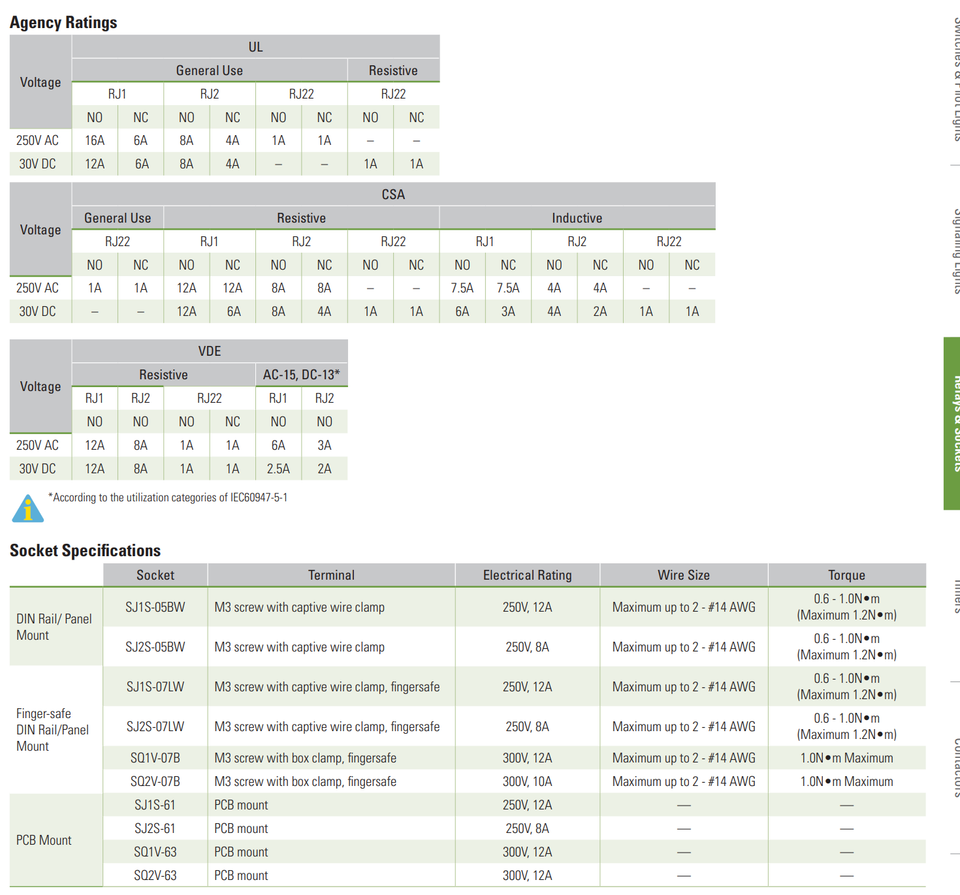Click the Agency Ratings heading

[x=63, y=22]
